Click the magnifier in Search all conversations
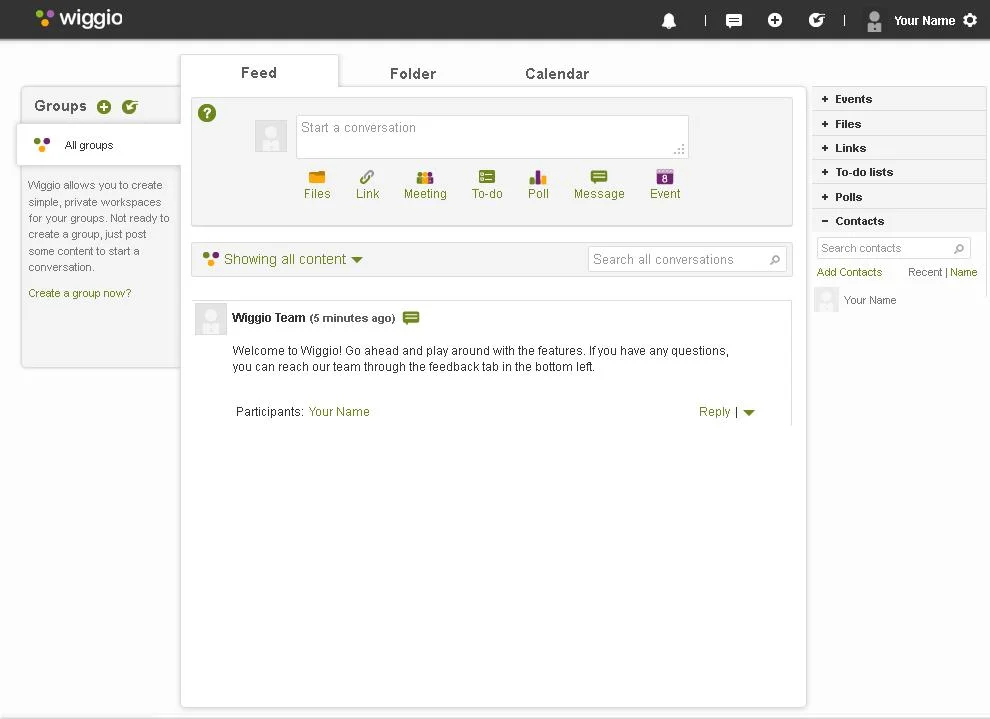Image resolution: width=990 pixels, height=719 pixels. coord(775,259)
